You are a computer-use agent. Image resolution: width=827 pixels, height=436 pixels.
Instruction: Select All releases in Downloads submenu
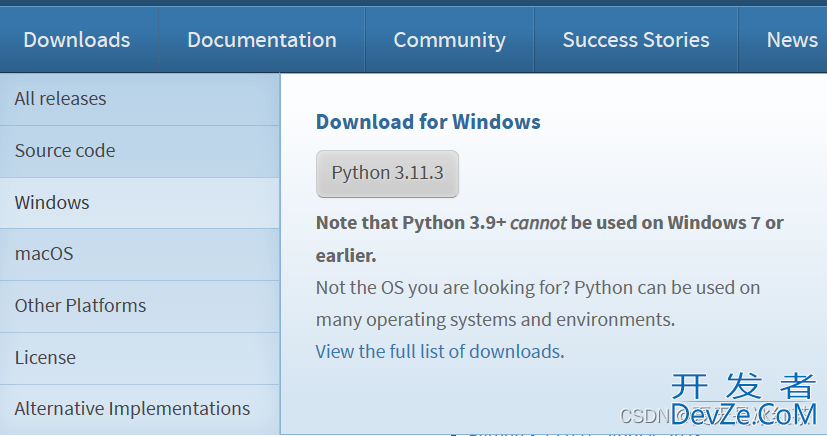pos(140,99)
